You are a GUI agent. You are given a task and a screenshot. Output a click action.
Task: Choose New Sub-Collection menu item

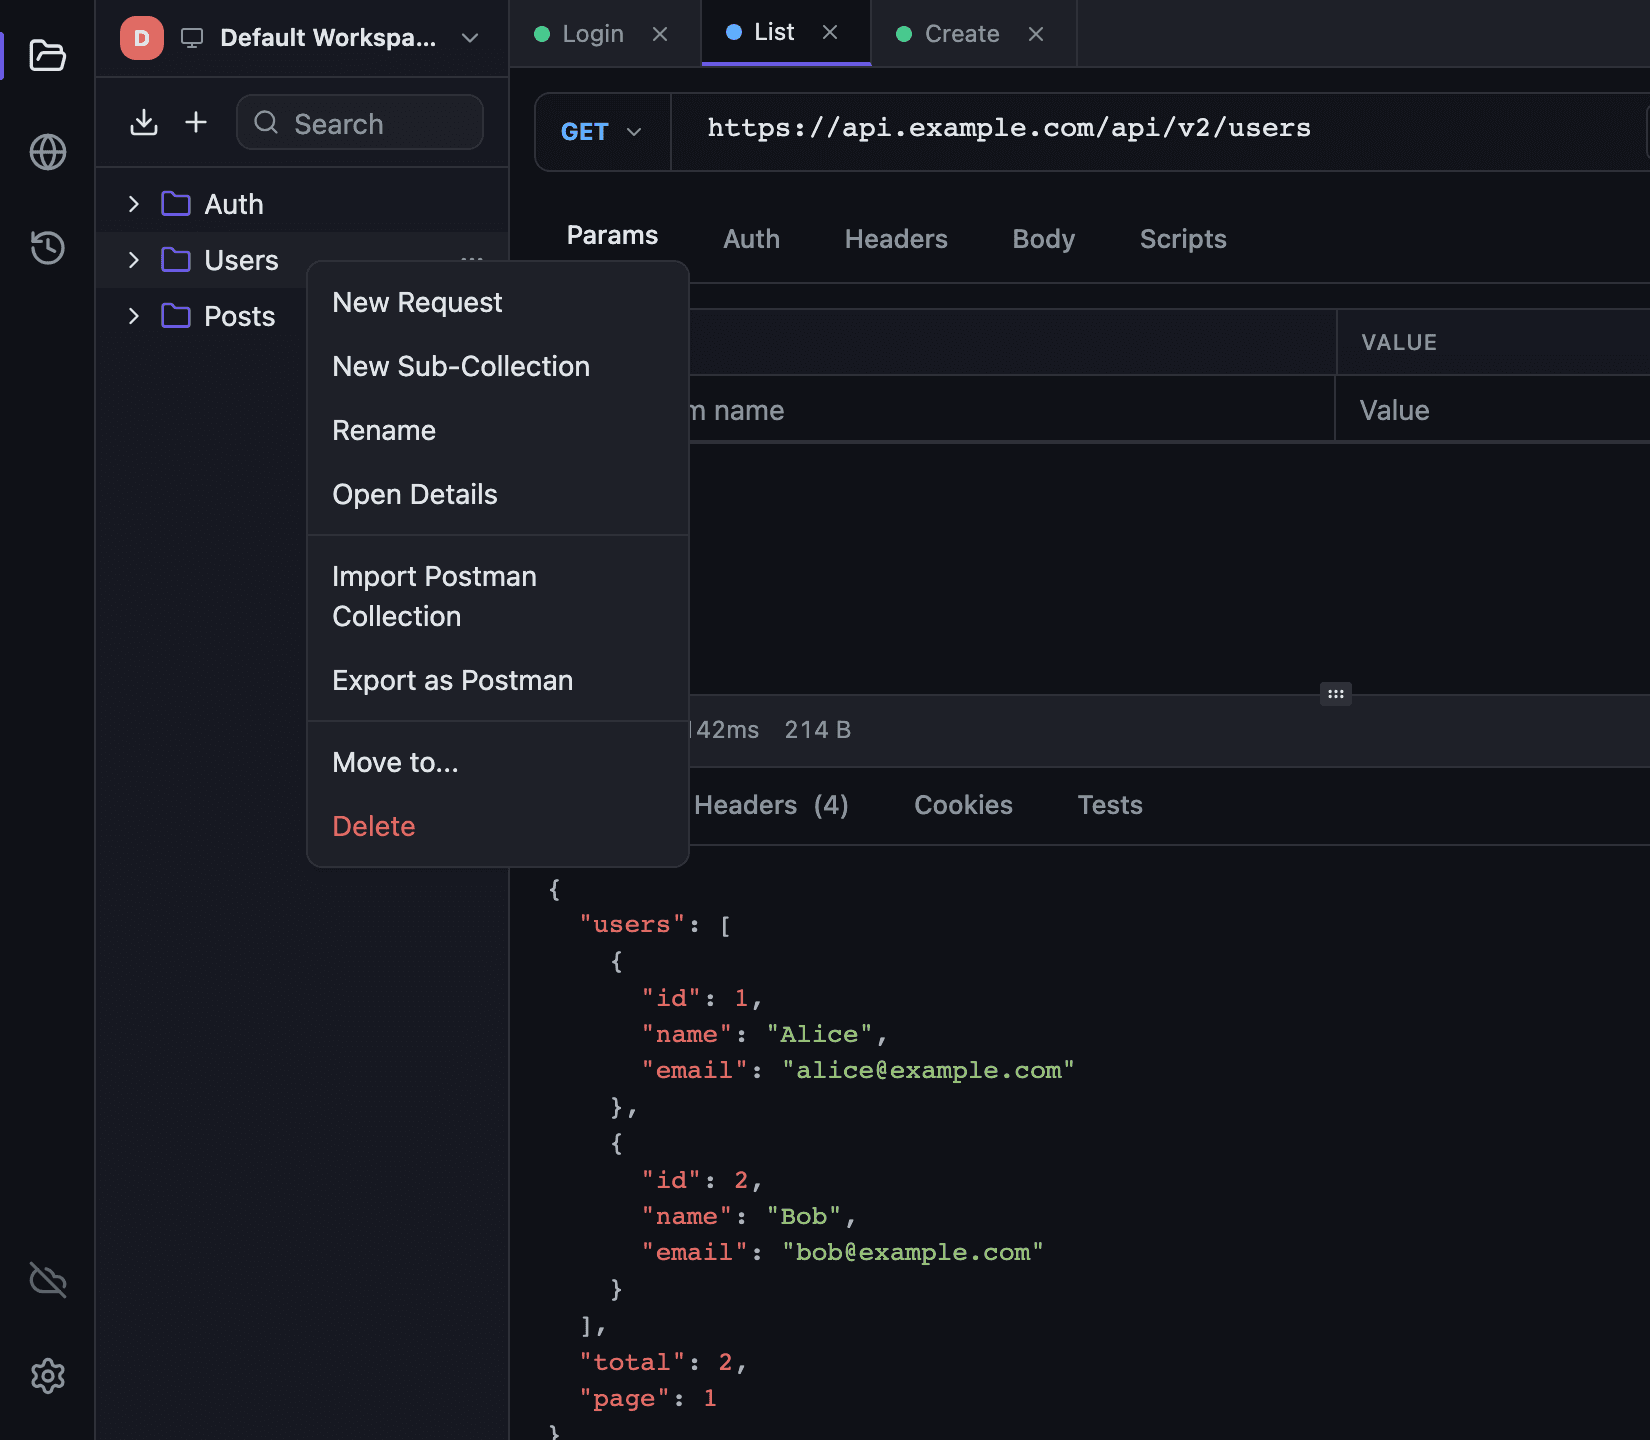point(498,366)
